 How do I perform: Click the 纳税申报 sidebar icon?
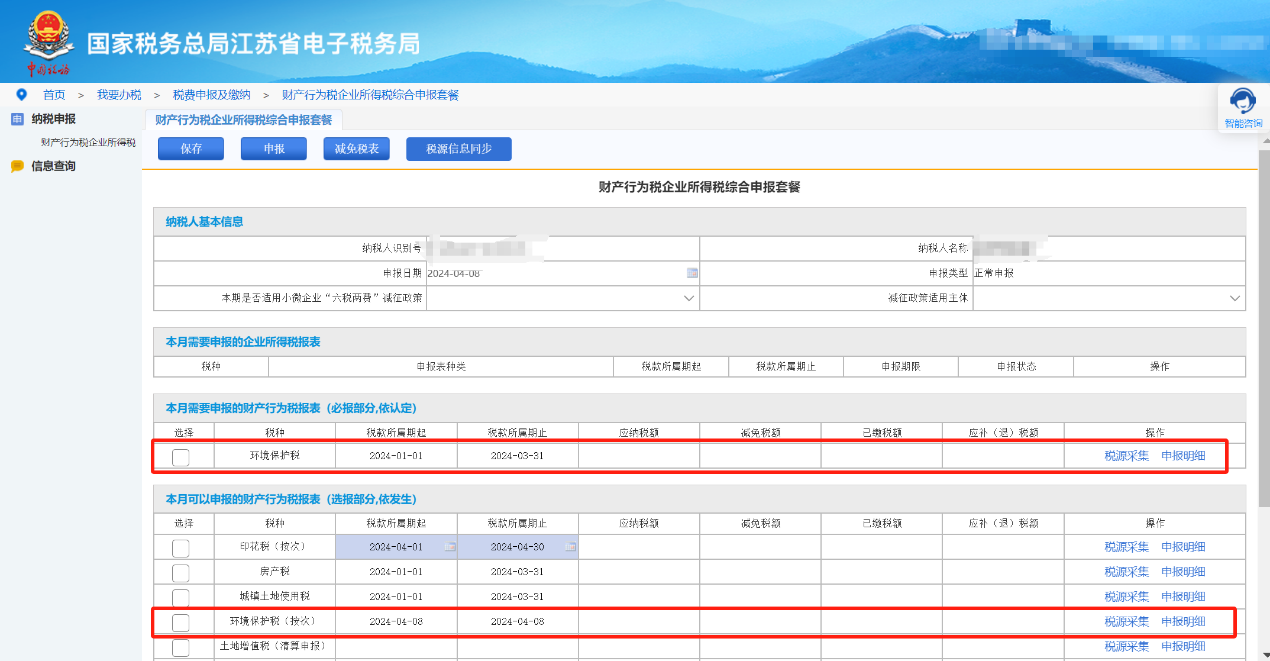[x=17, y=119]
